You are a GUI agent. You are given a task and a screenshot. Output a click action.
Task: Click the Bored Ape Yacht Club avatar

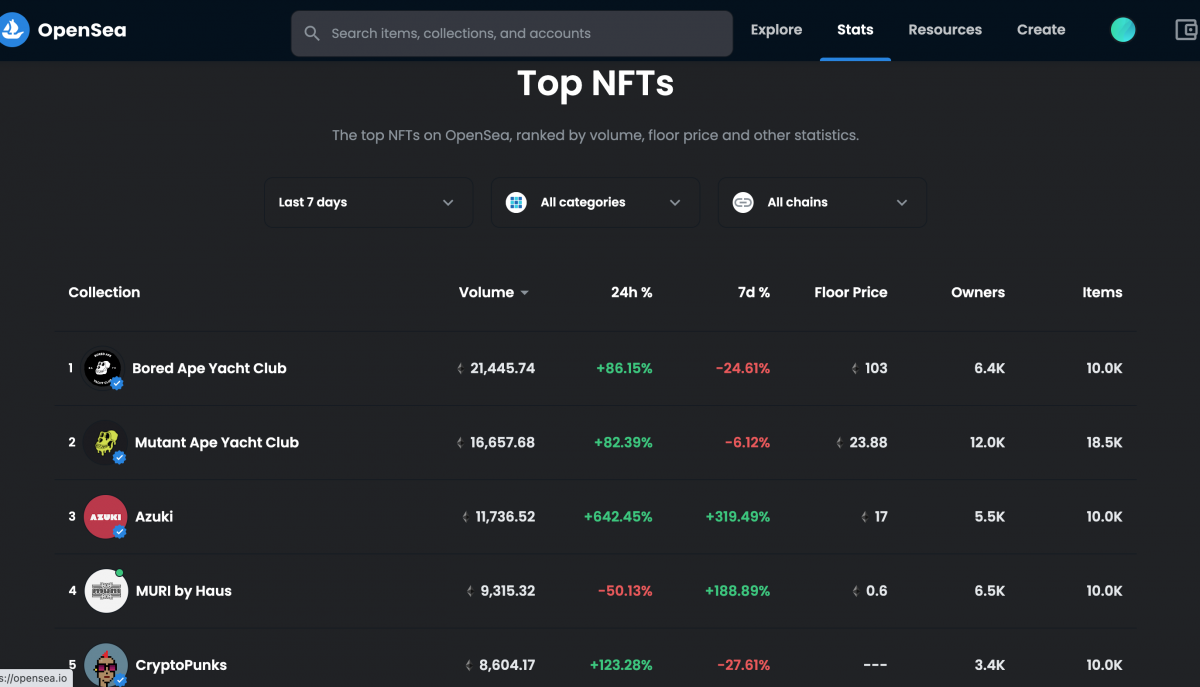click(103, 368)
